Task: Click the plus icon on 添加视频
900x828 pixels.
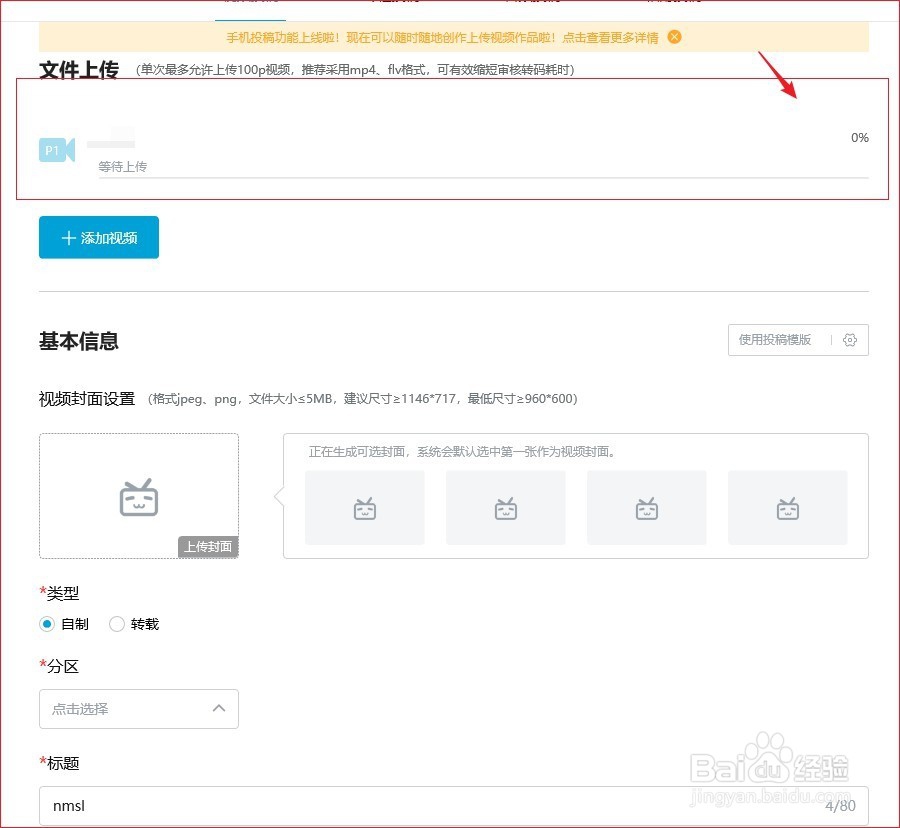Action: coord(68,237)
